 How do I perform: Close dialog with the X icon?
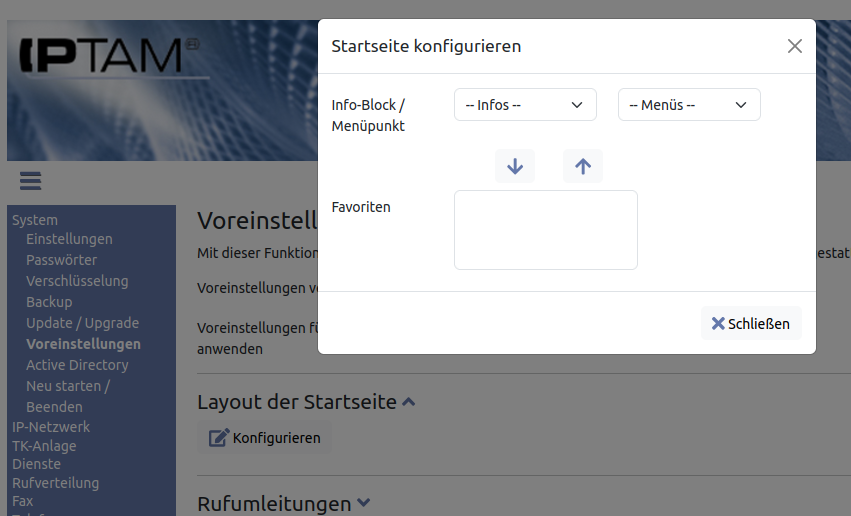point(795,46)
